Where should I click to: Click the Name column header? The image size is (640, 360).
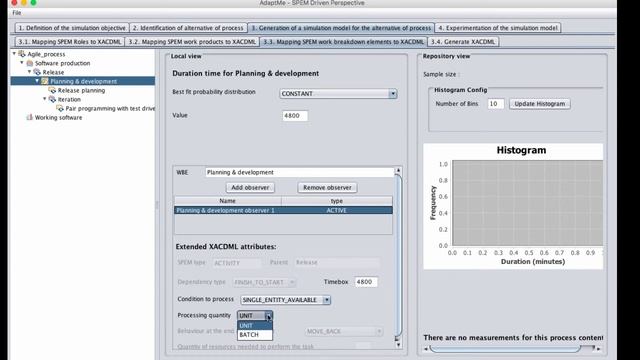click(x=227, y=201)
